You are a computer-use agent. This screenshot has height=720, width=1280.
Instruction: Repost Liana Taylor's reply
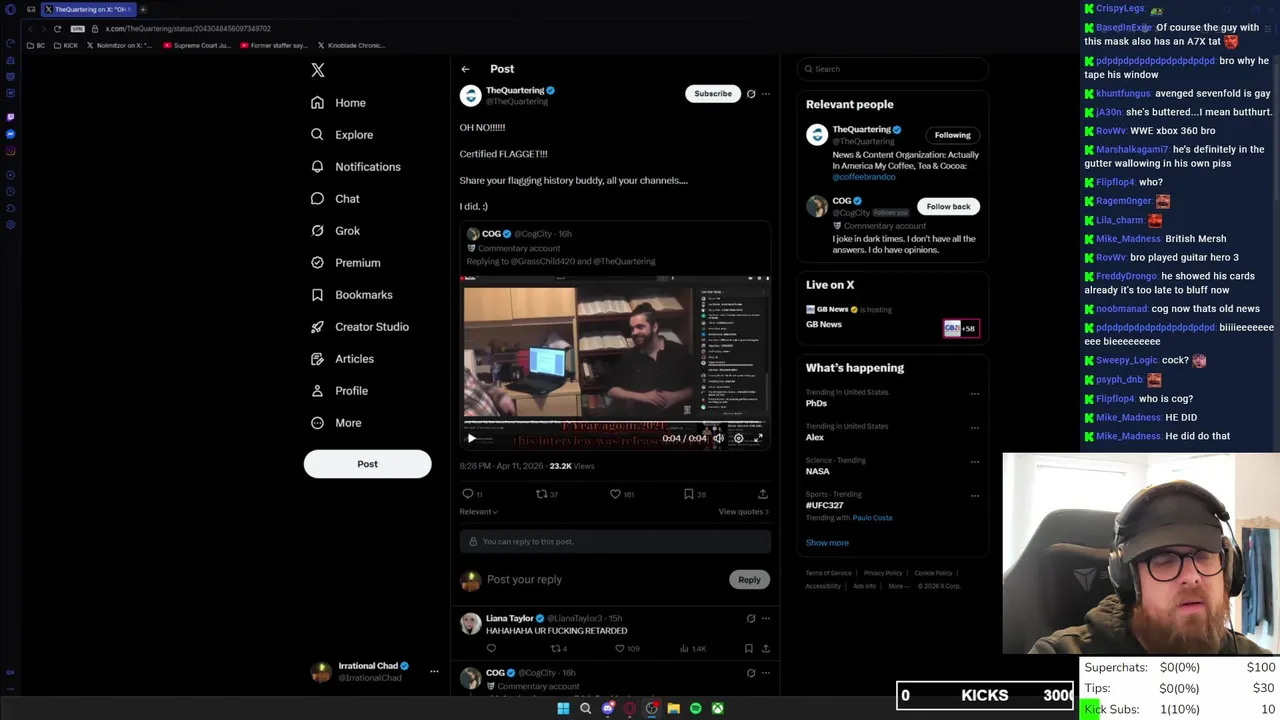click(x=559, y=649)
